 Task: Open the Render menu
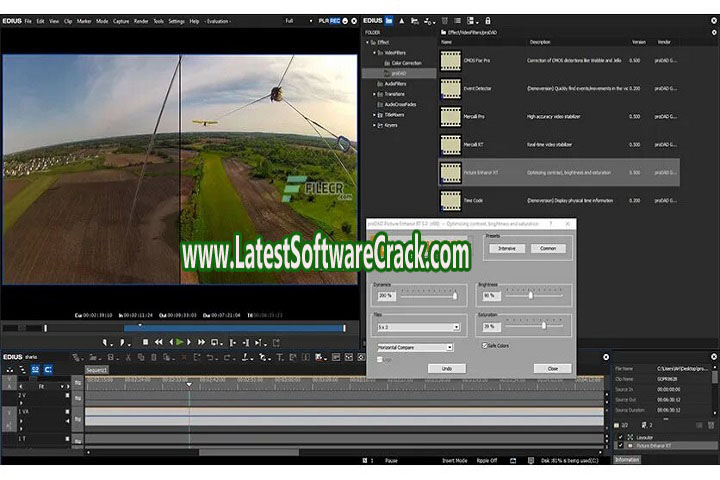[x=142, y=20]
